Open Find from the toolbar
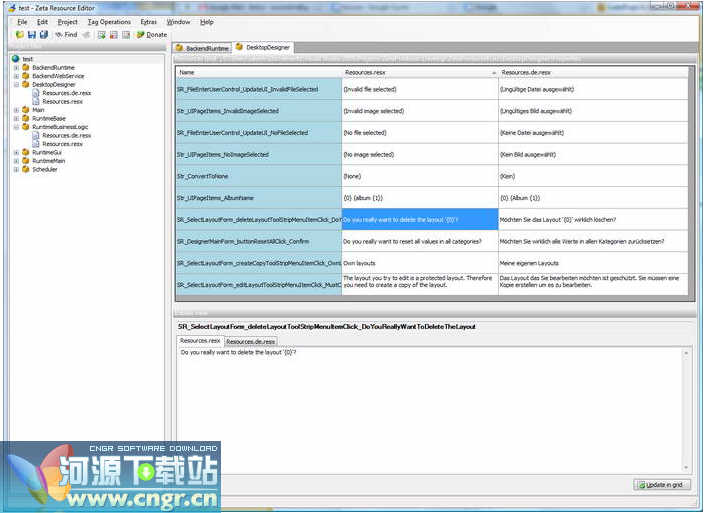Screen dimensions: 704x513 click(66, 35)
